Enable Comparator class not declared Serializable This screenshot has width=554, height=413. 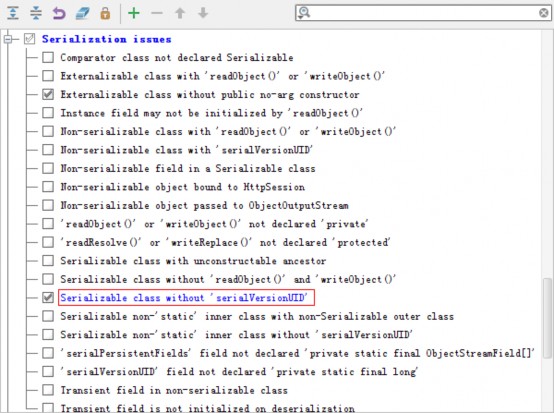48,57
